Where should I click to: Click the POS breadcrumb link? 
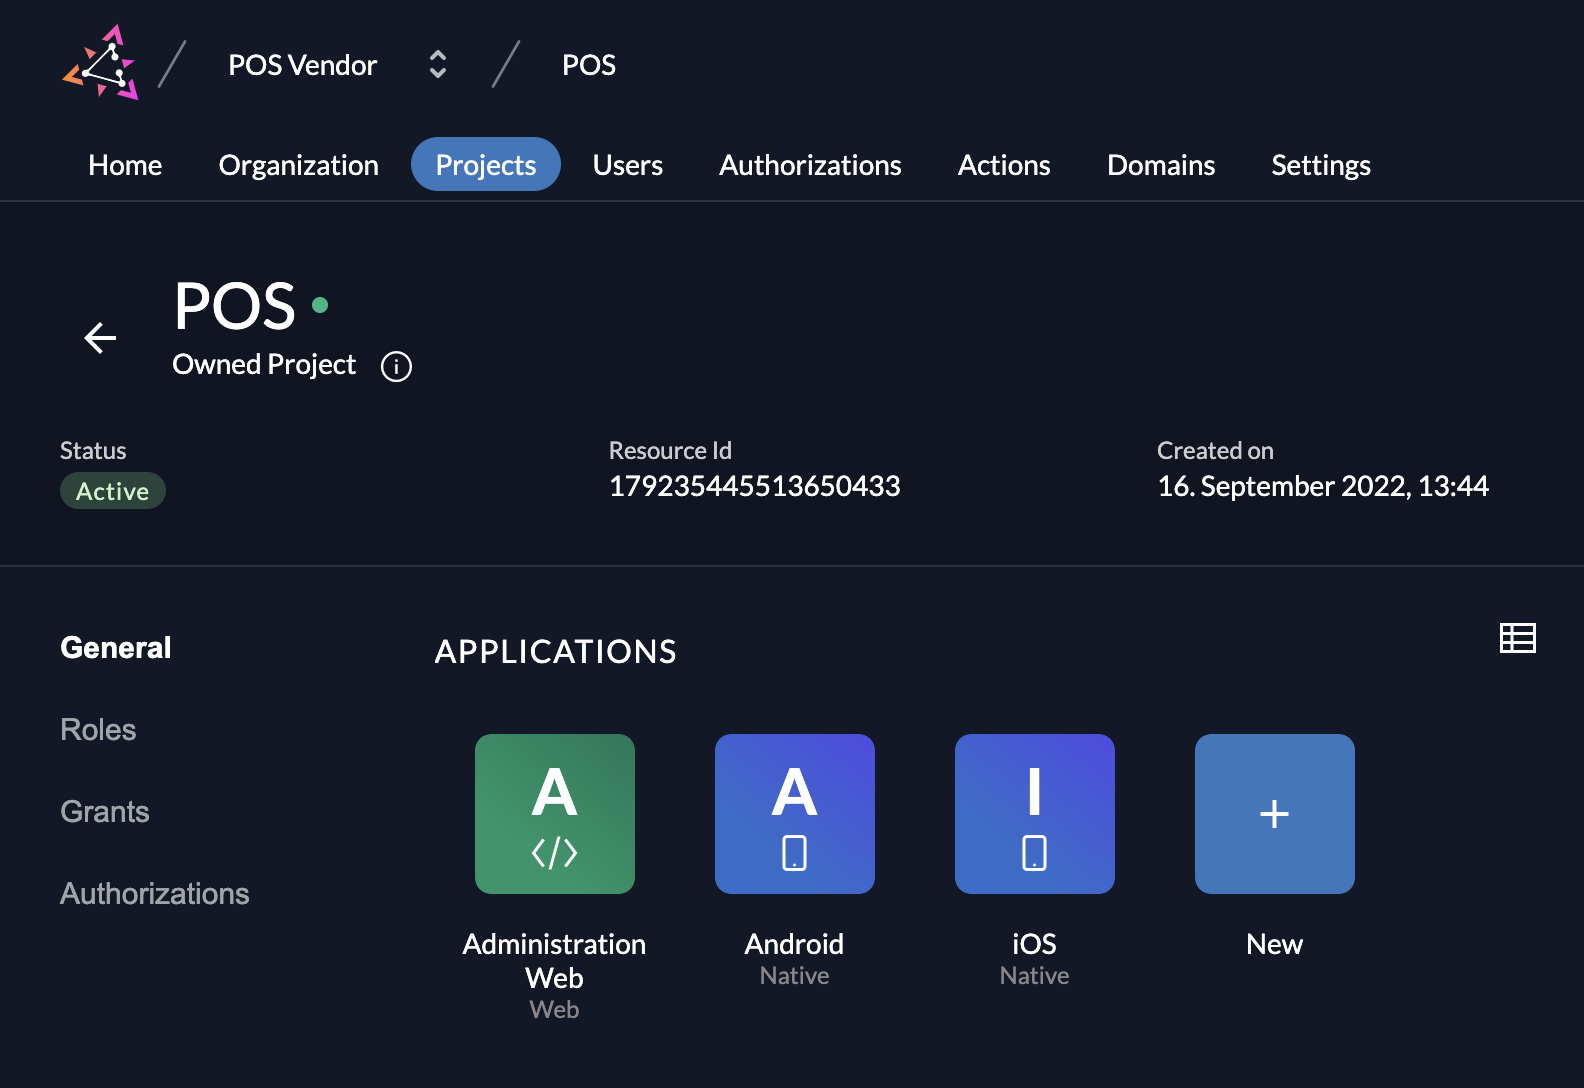[x=588, y=65]
